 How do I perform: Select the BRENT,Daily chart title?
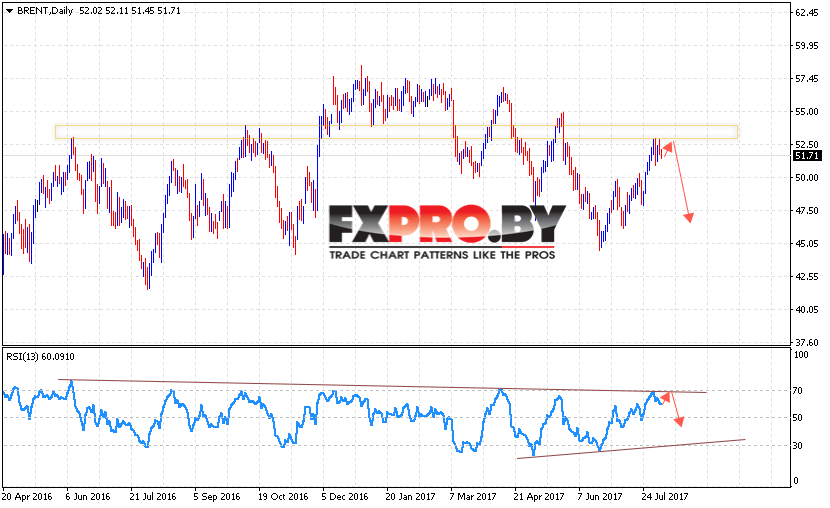click(45, 11)
